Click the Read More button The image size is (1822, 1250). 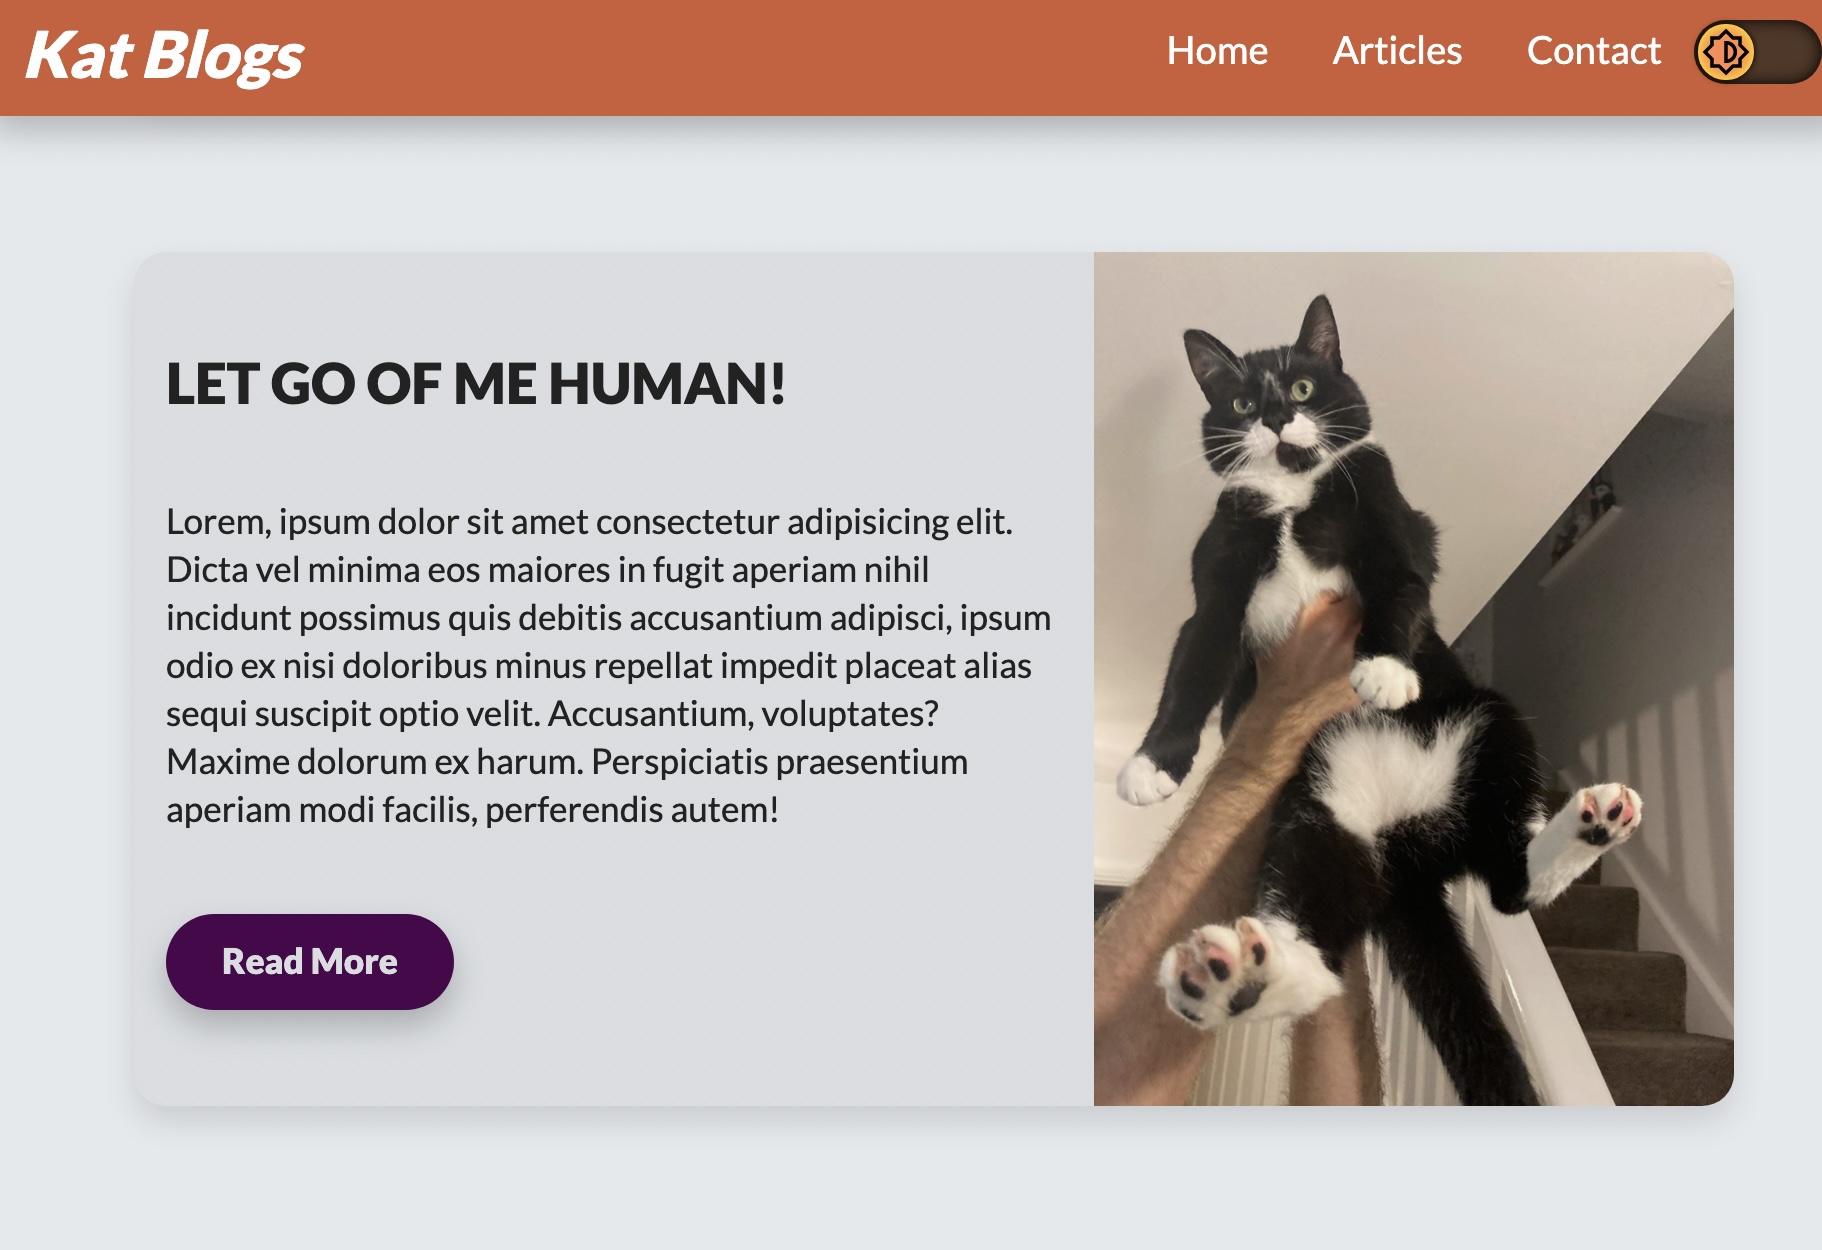coord(310,962)
